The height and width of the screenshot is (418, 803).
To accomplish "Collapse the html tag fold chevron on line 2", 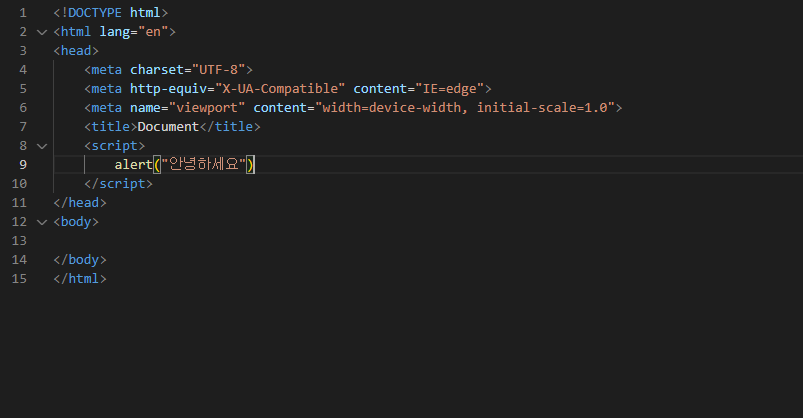I will 42,32.
